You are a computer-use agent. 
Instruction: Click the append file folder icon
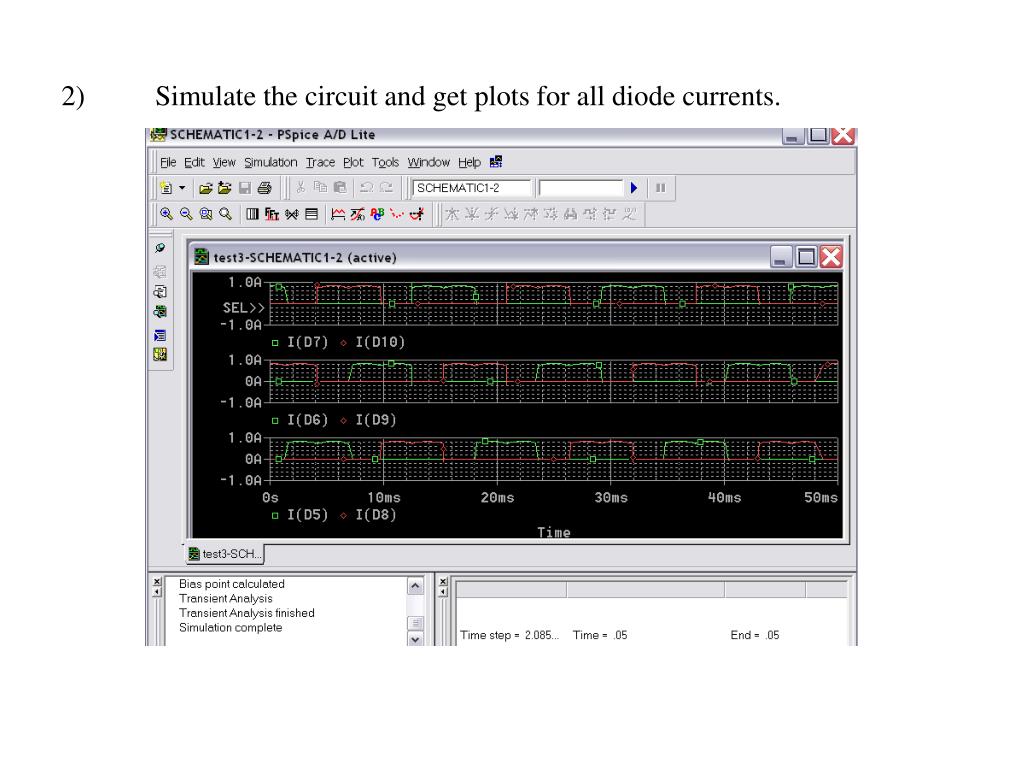click(x=225, y=188)
